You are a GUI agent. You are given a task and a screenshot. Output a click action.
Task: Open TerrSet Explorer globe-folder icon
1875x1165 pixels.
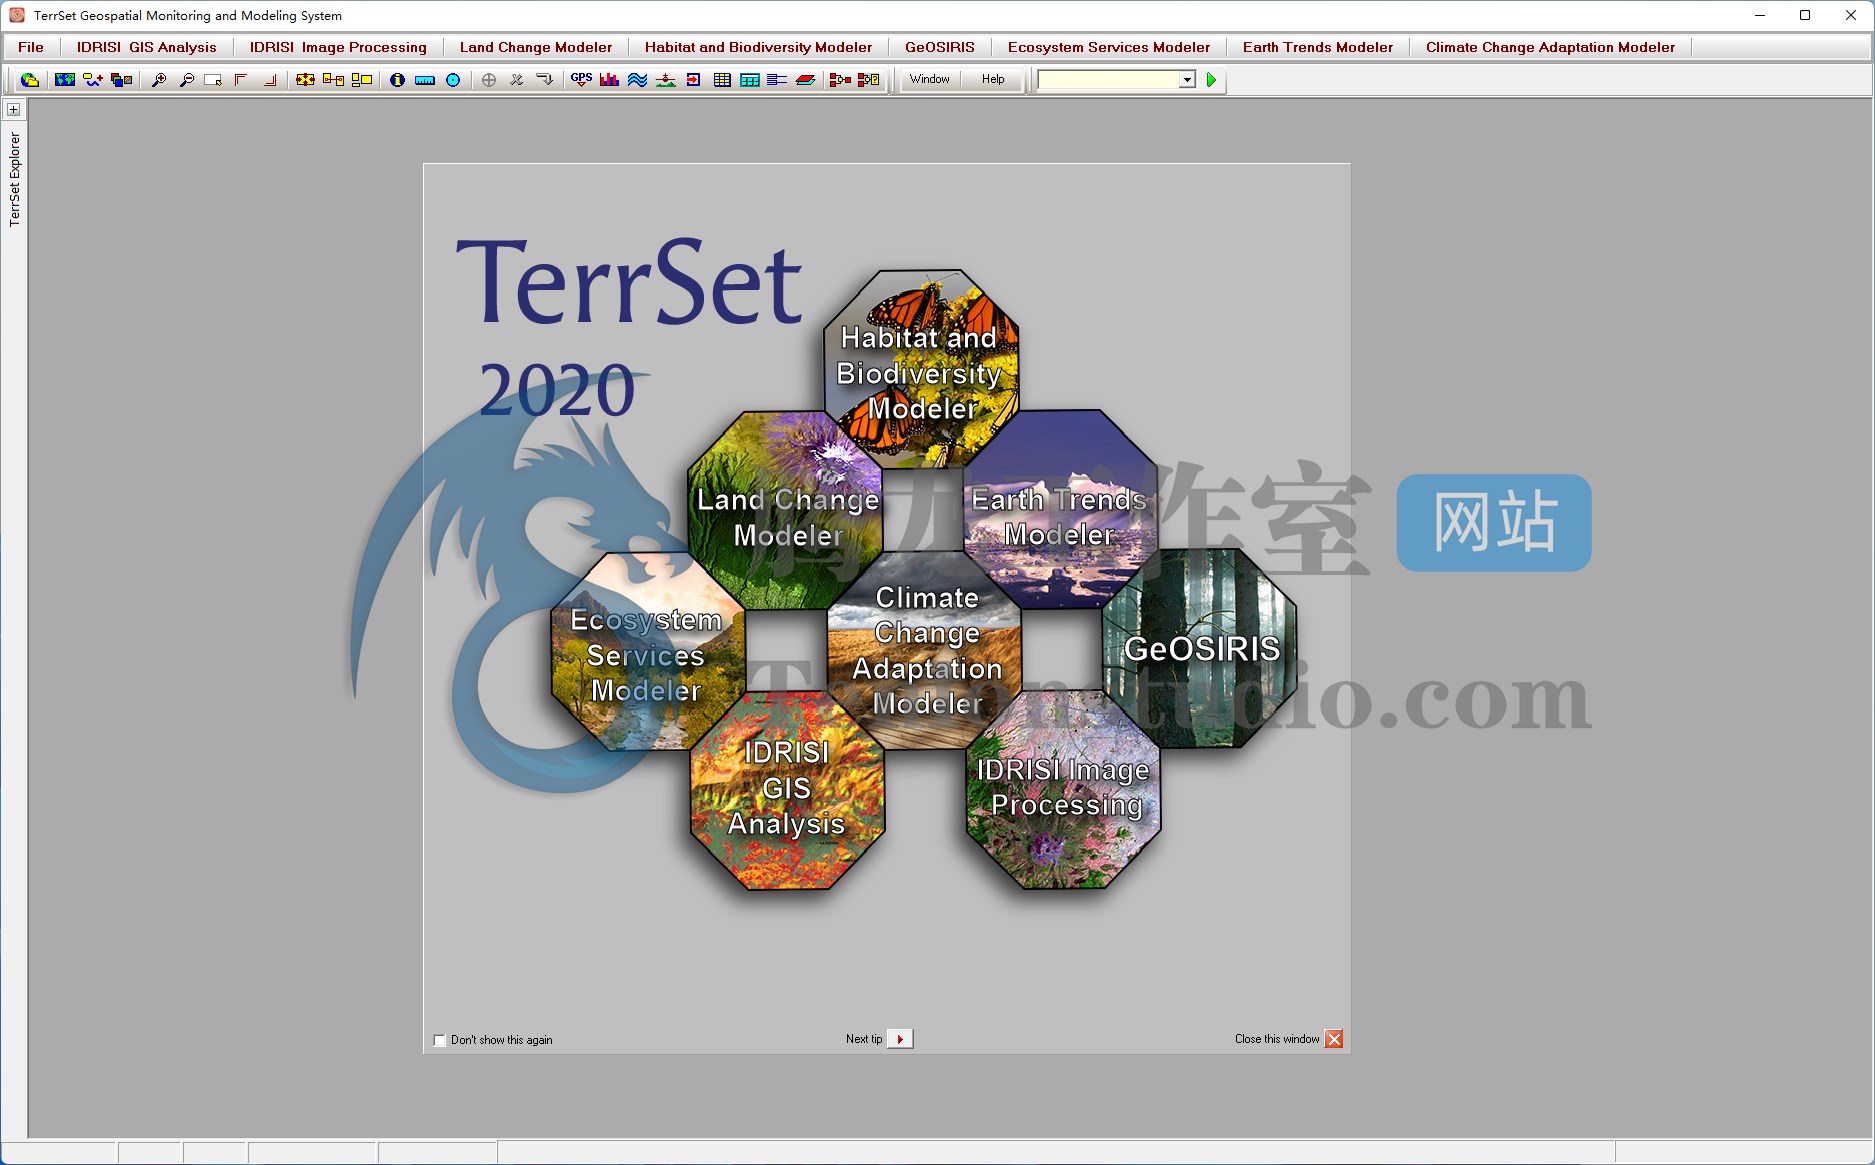(30, 80)
